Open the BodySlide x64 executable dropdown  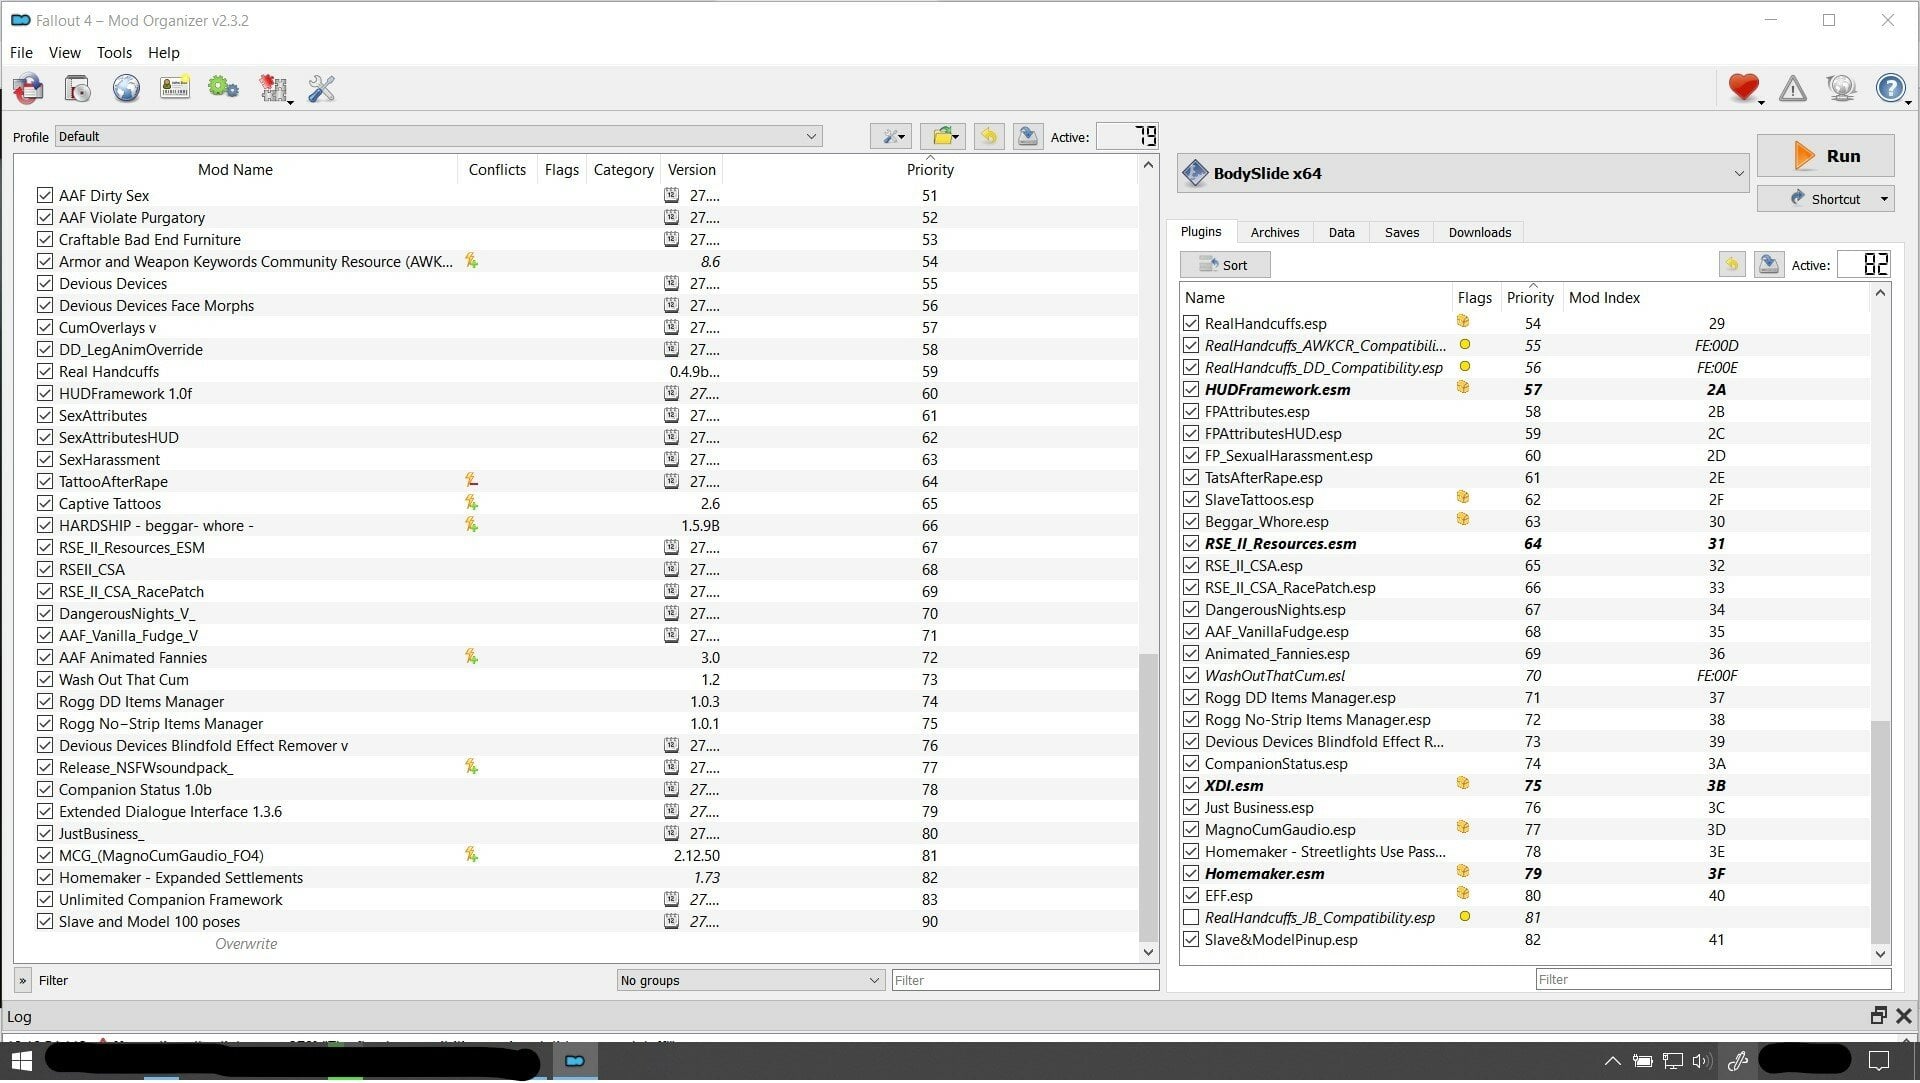click(x=1463, y=173)
